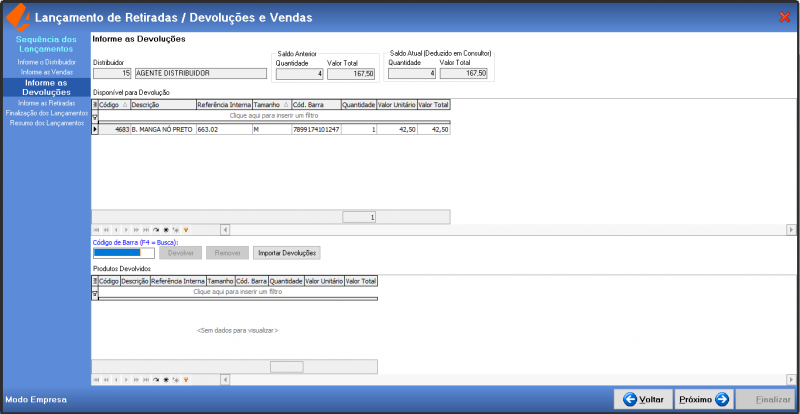This screenshot has height=414, width=800.
Task: Click the refresh arrow in Produtos Devolvidos navigator
Action: pos(156,380)
